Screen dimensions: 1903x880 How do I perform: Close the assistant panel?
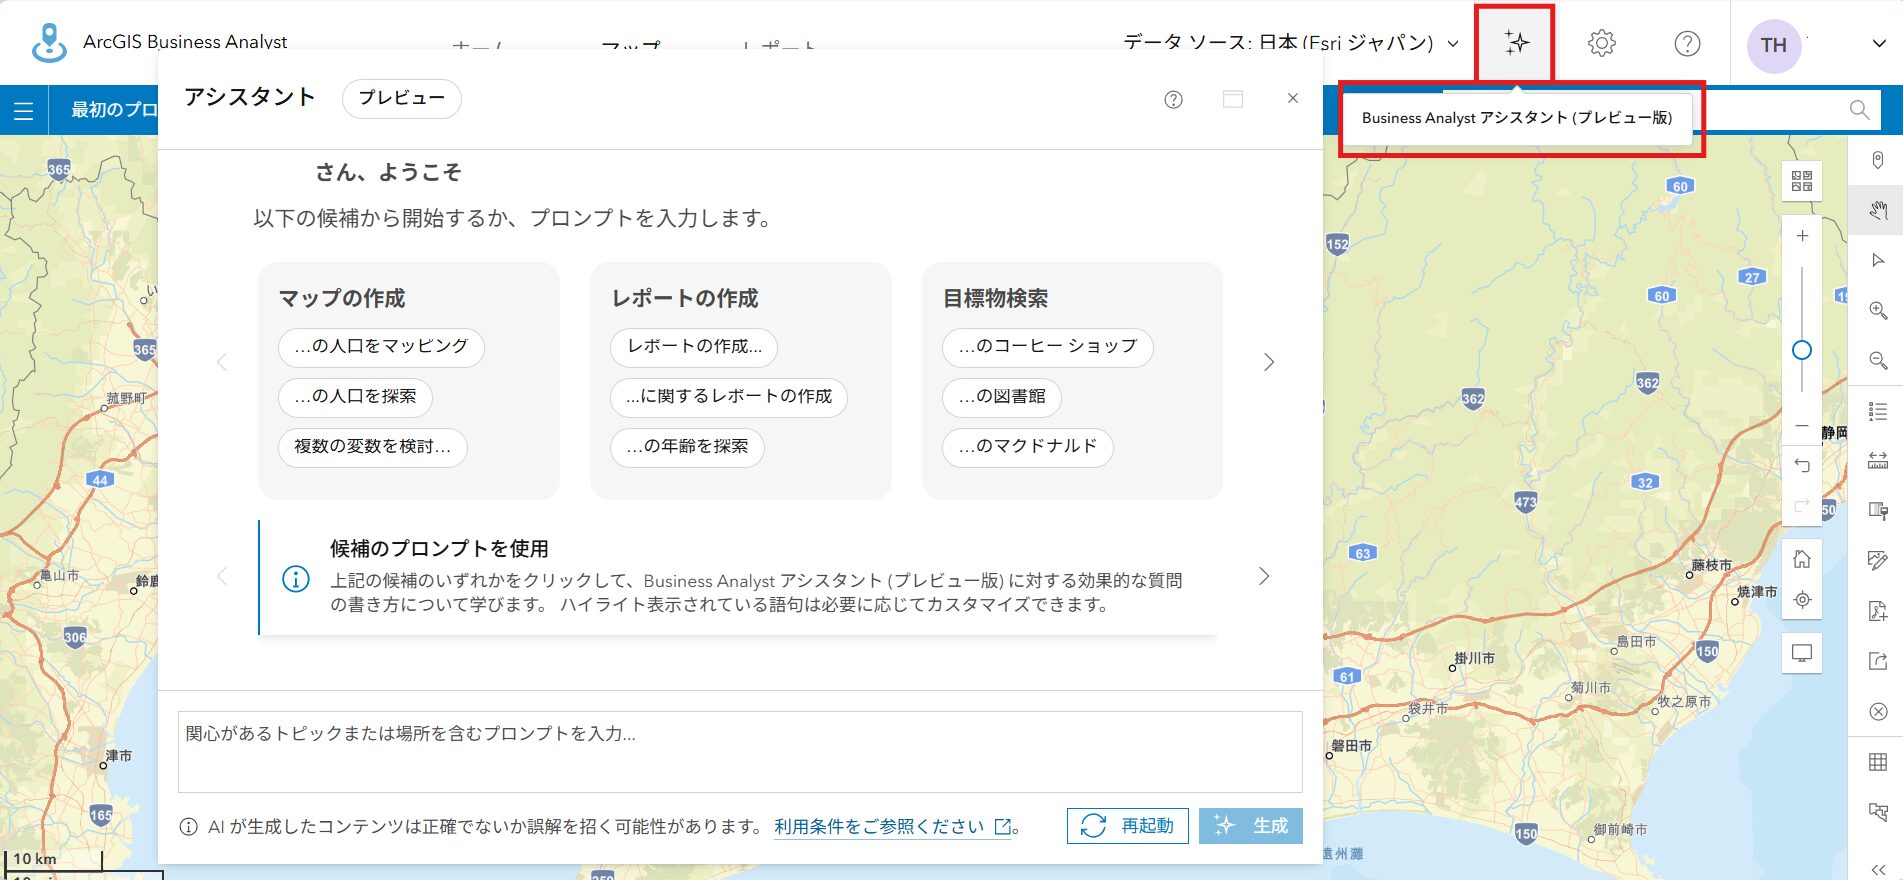coord(1293,98)
